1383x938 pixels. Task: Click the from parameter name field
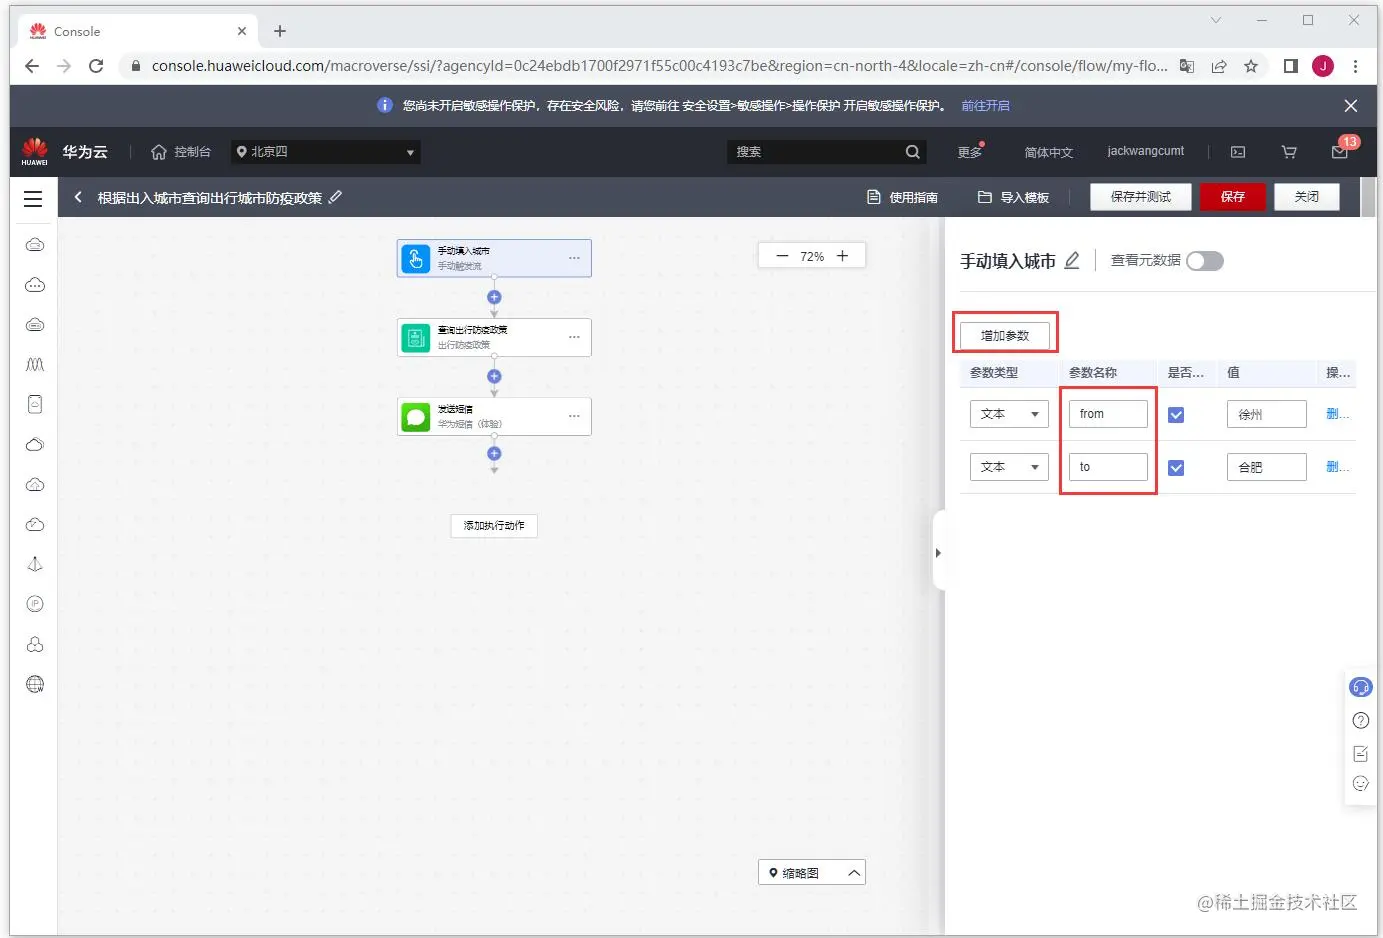click(1108, 414)
